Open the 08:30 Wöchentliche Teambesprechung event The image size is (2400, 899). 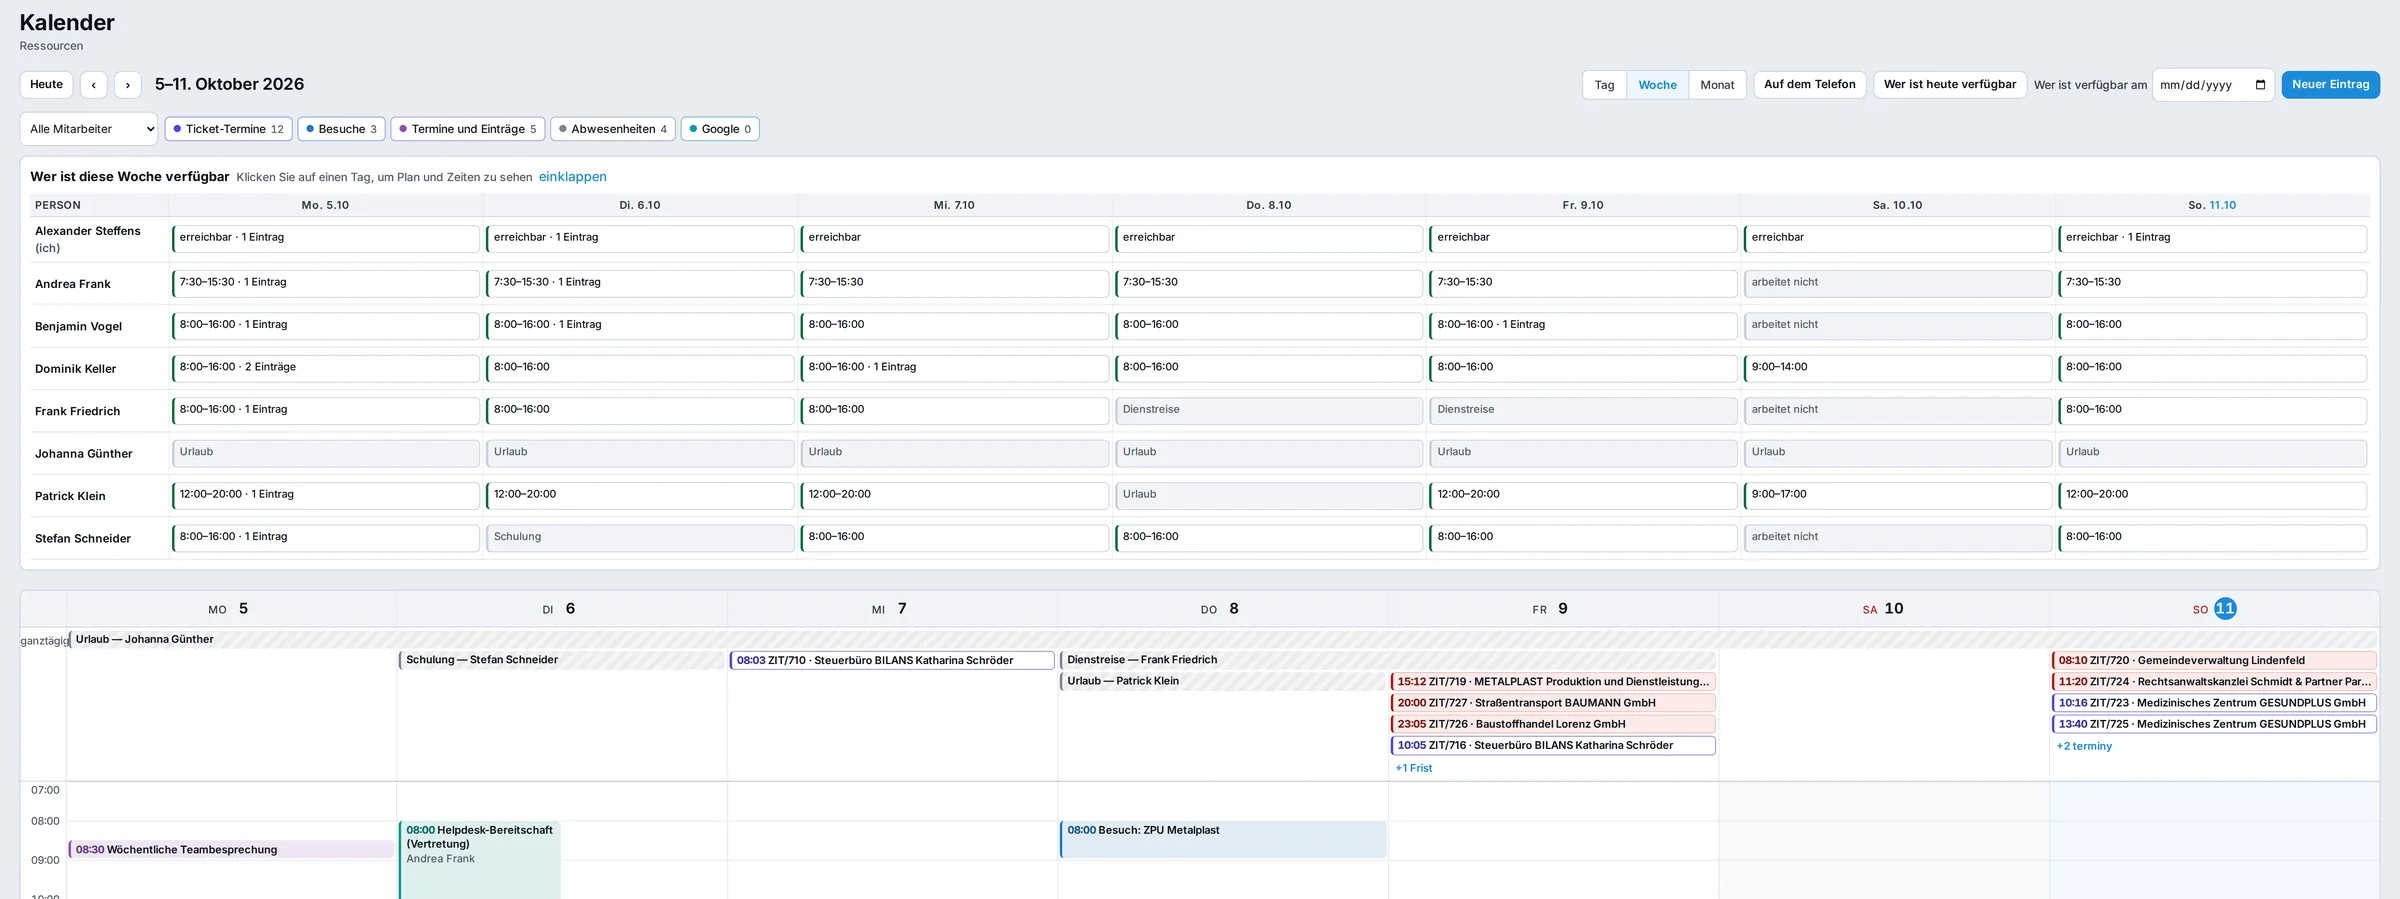tap(231, 849)
